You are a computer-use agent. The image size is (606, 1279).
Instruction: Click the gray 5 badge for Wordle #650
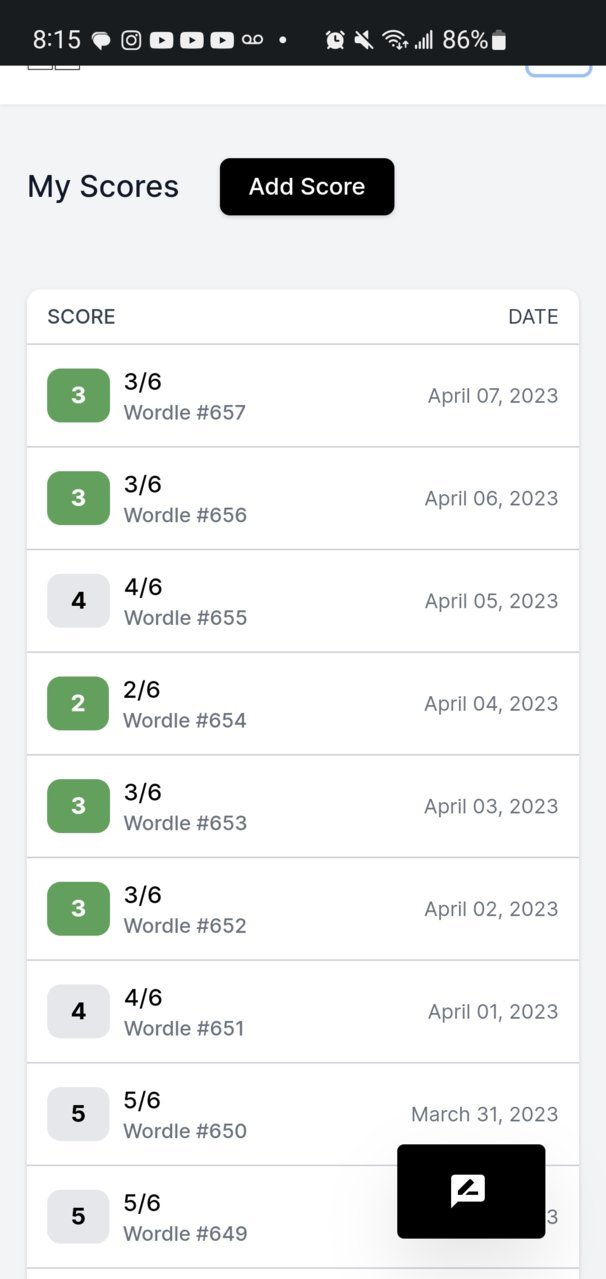tap(78, 1114)
